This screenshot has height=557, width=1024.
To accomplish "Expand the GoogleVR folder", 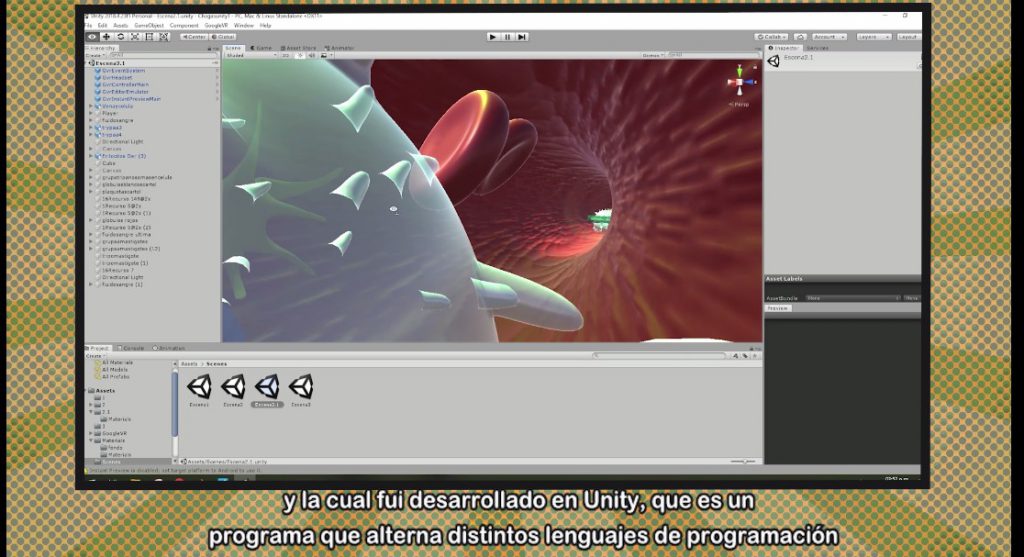I will 91,434.
